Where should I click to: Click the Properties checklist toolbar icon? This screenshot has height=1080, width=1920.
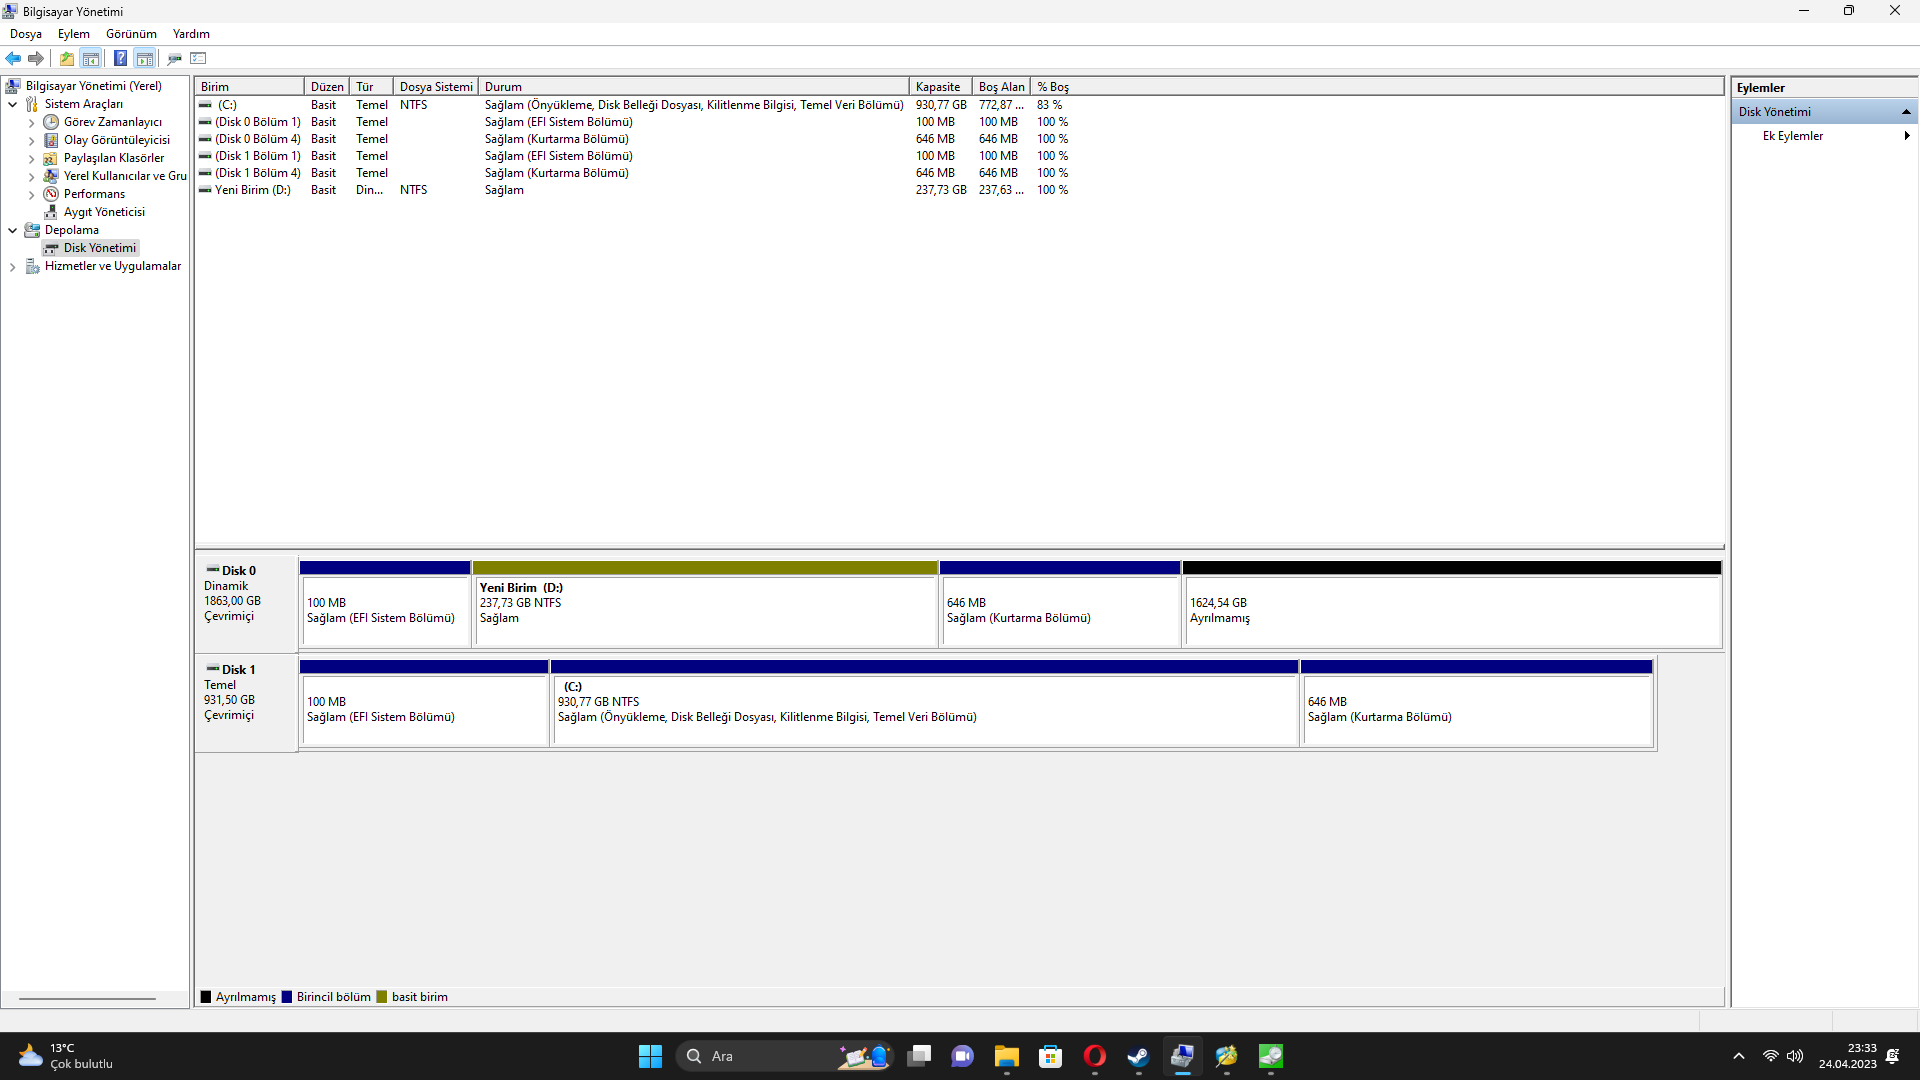tap(198, 58)
